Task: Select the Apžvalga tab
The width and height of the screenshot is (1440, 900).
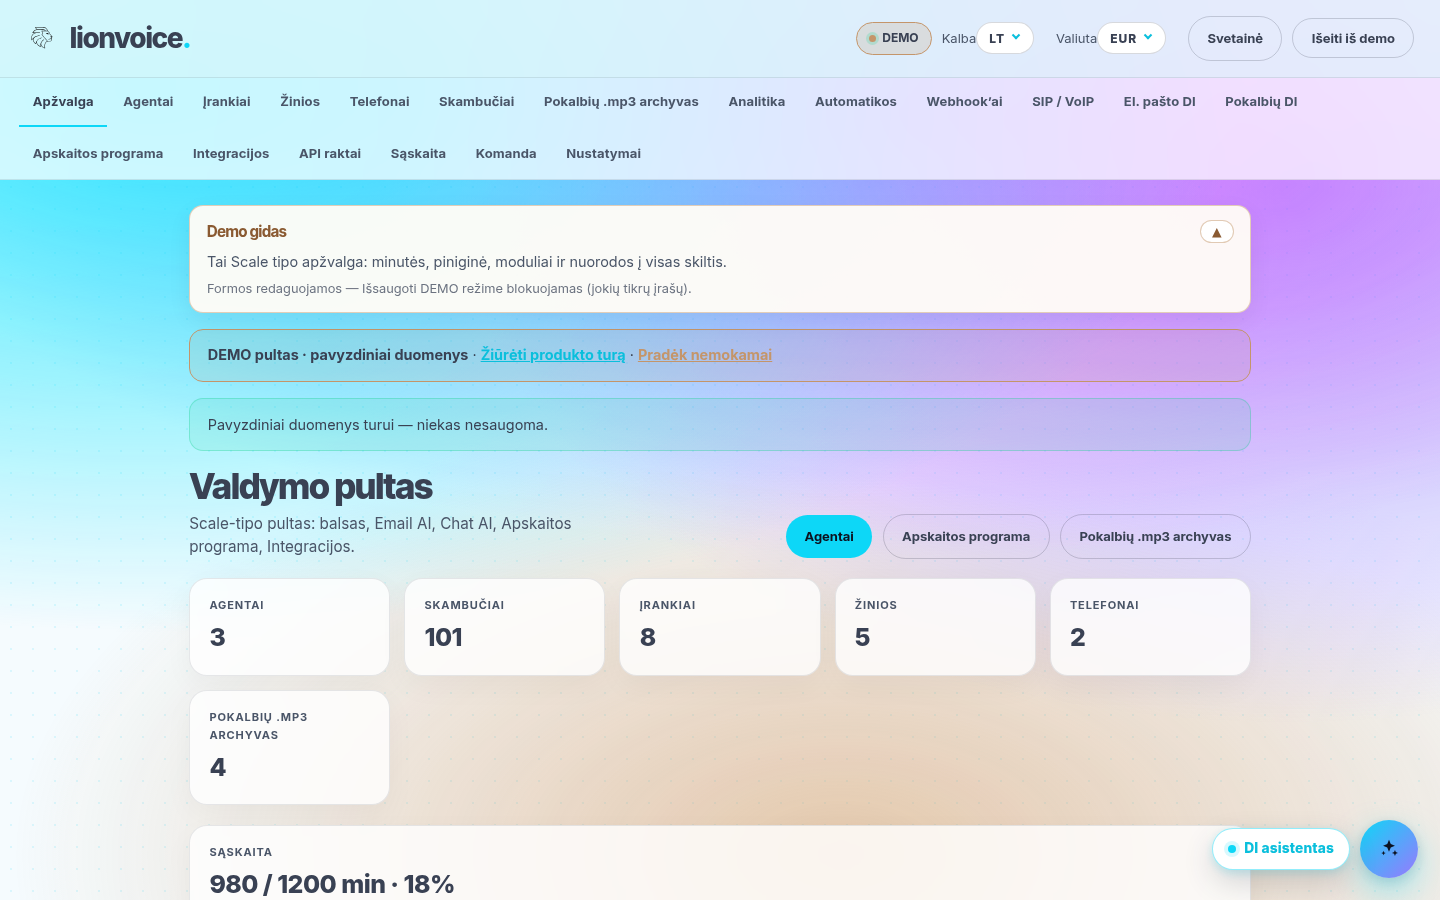Action: [63, 102]
